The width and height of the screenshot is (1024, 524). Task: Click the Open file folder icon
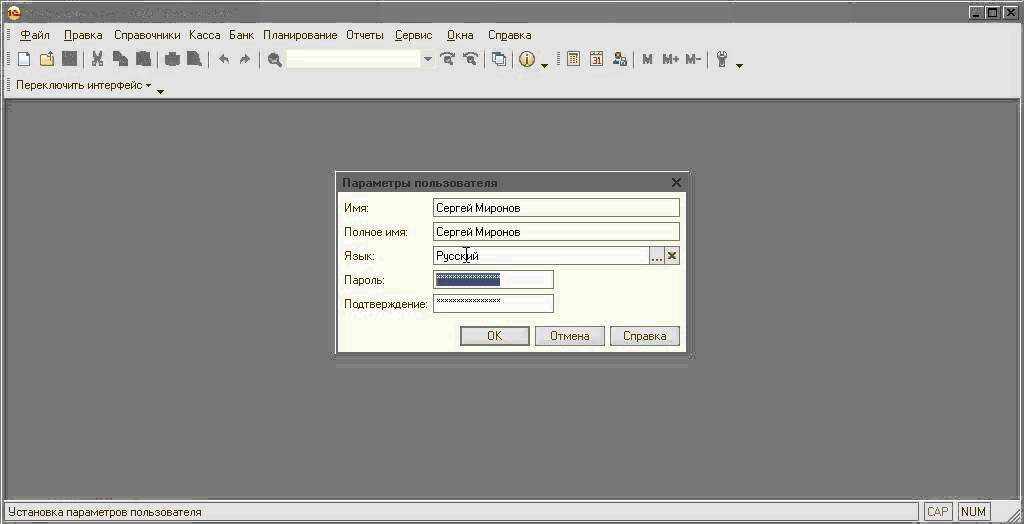tap(46, 59)
